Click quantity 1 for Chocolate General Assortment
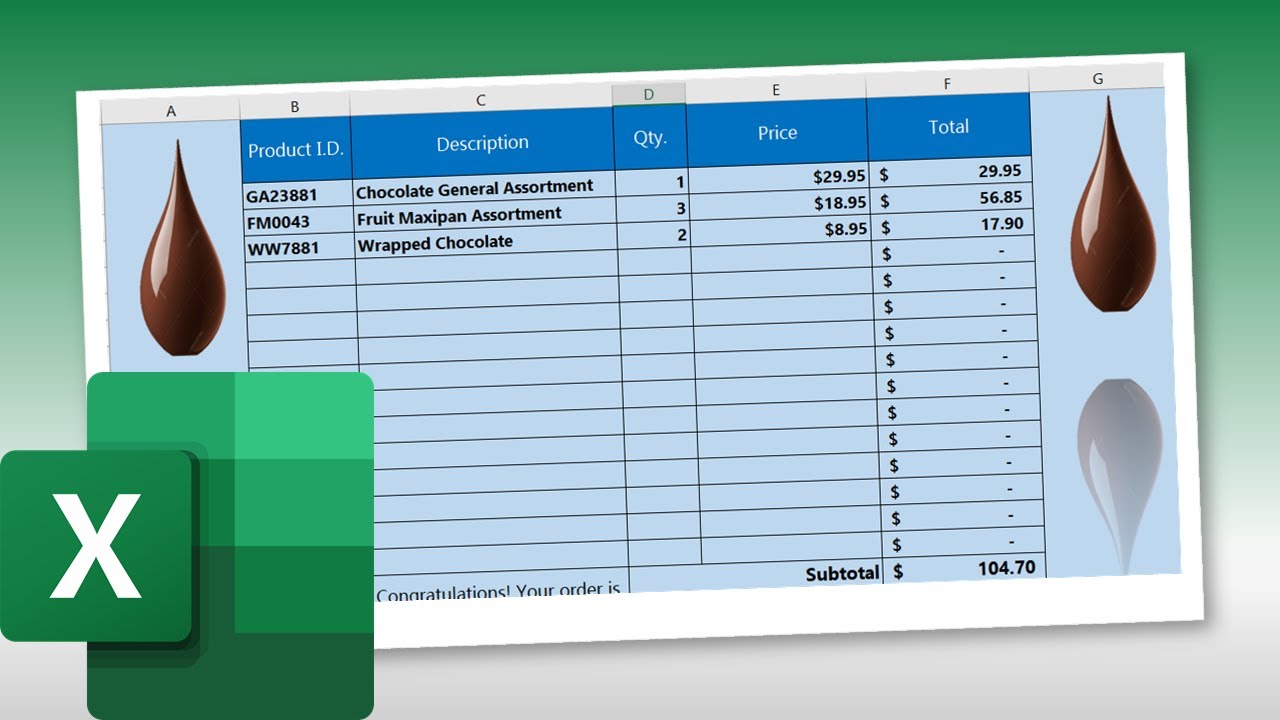 [x=653, y=182]
